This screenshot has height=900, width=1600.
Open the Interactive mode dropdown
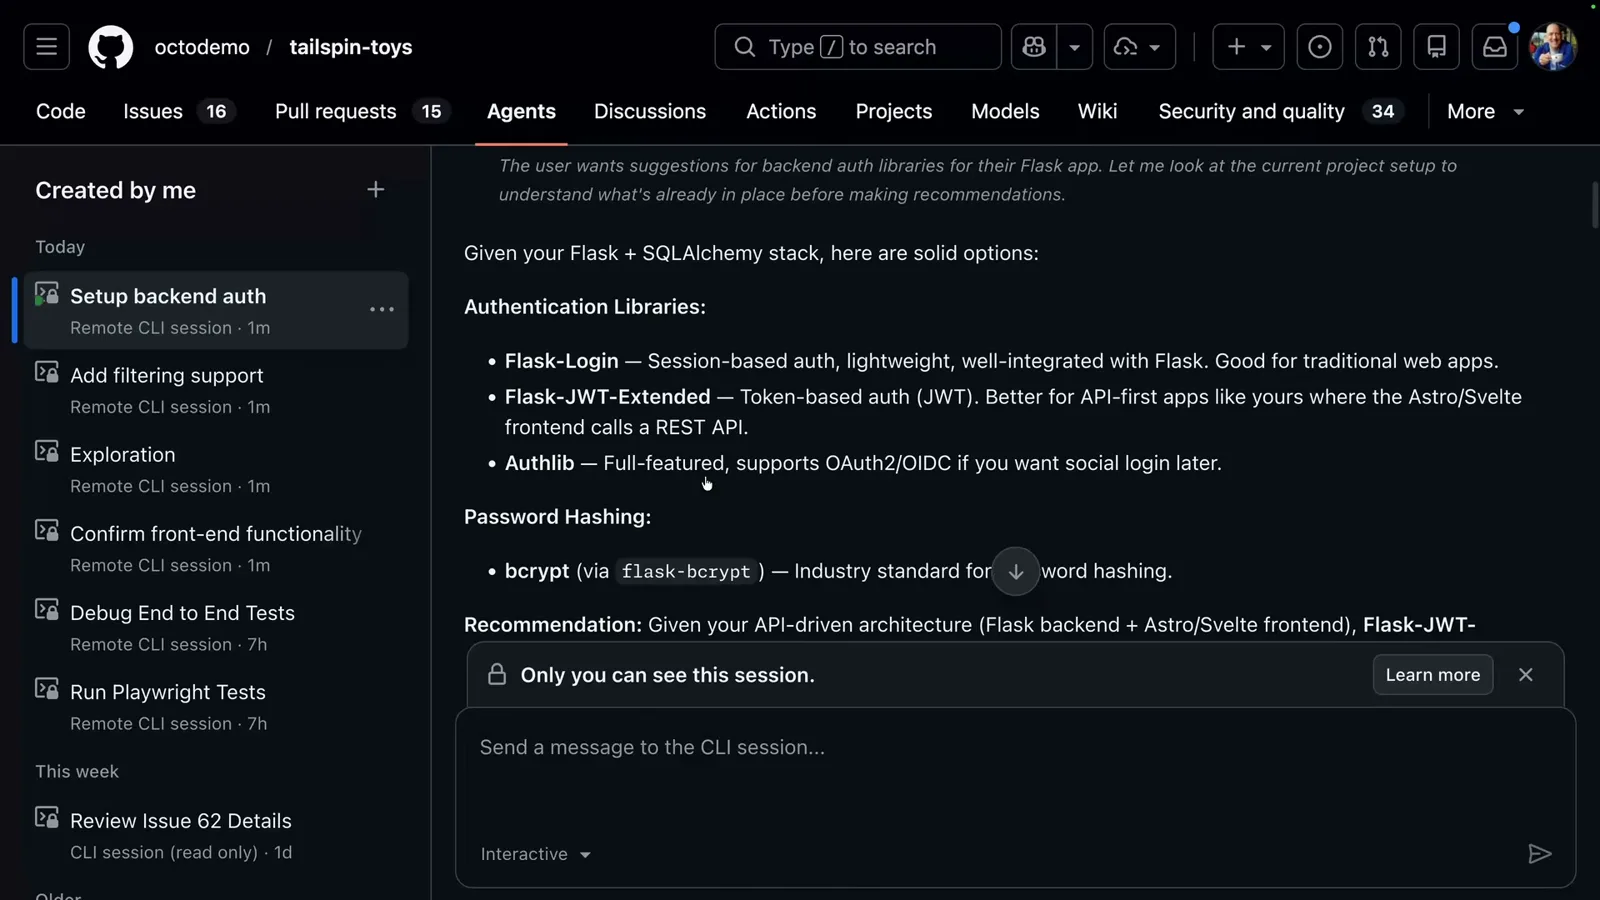click(536, 854)
